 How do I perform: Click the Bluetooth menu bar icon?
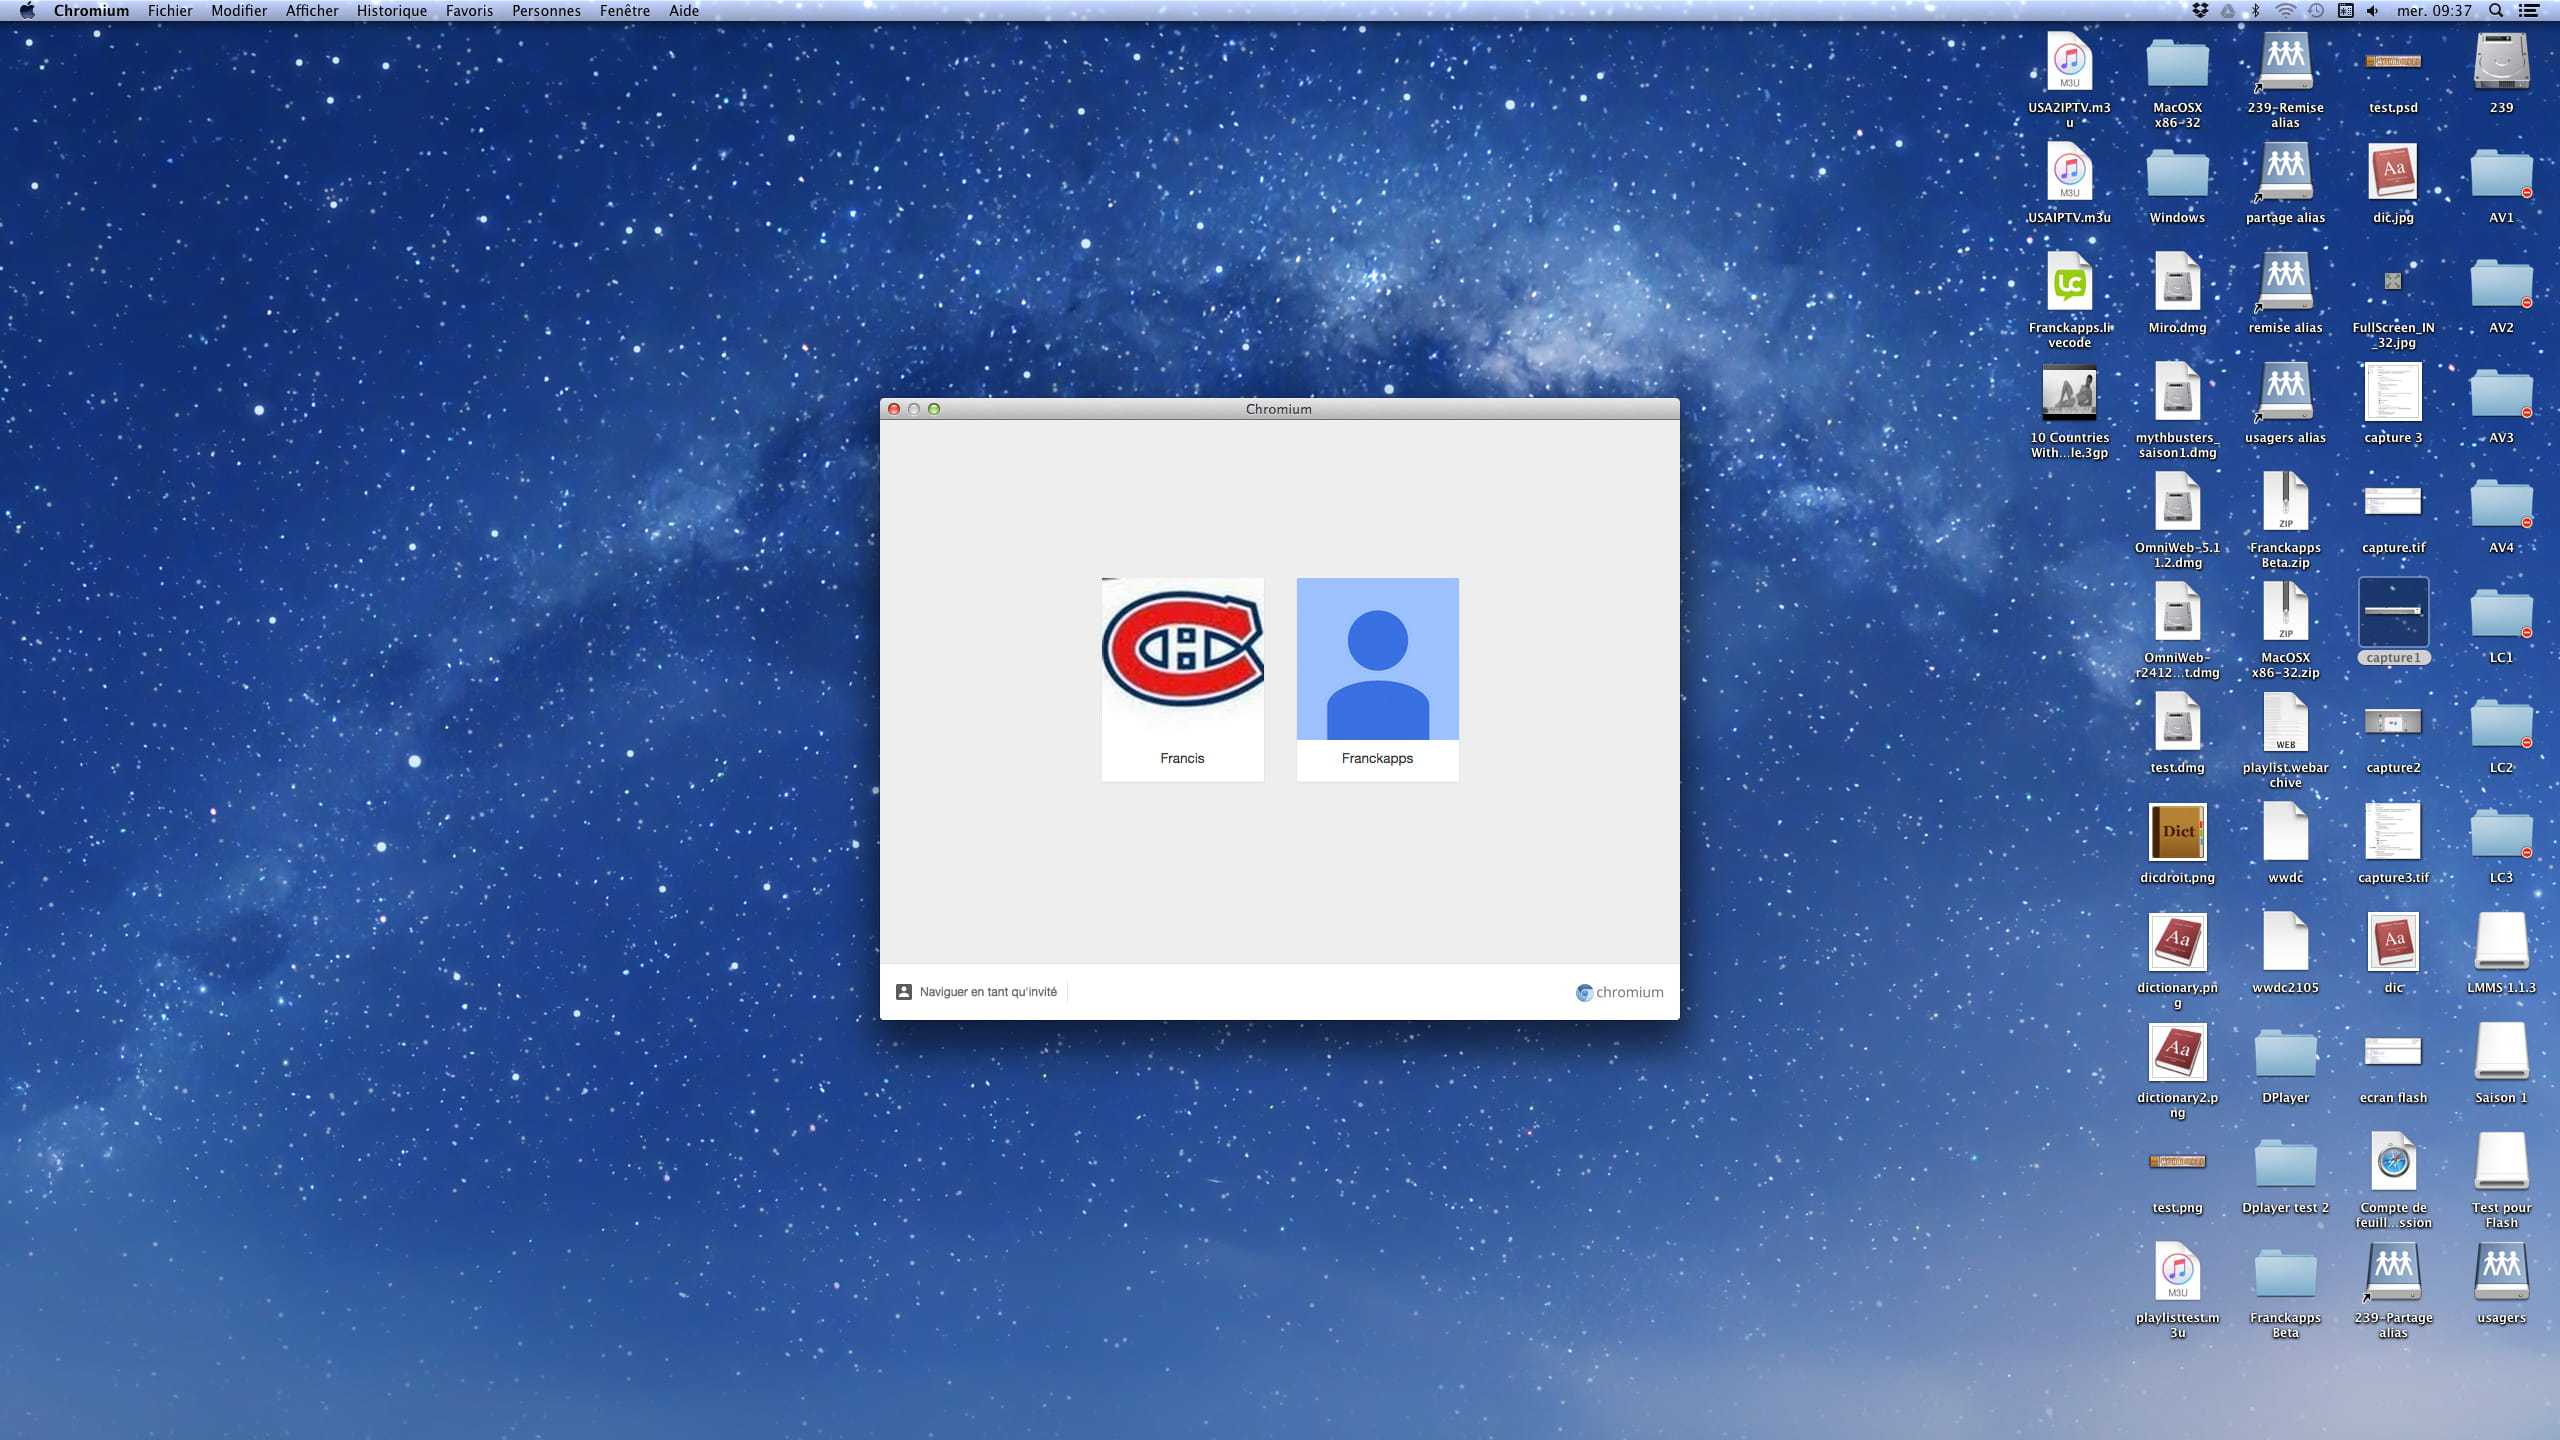coord(2256,11)
